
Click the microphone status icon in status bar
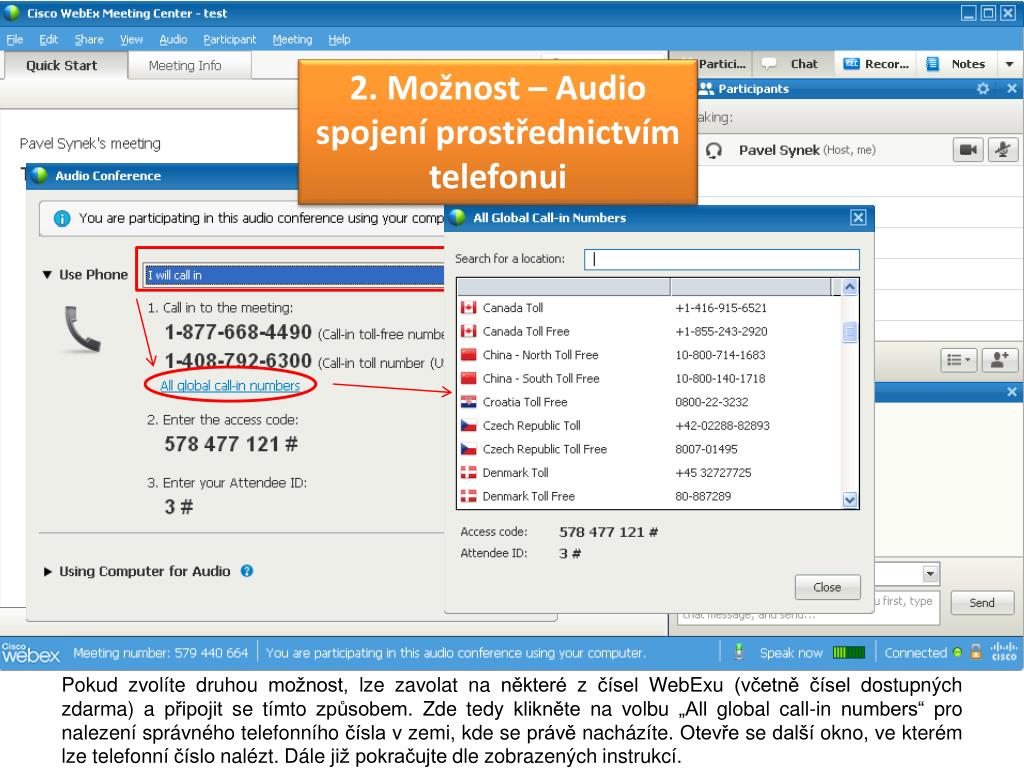pyautogui.click(x=739, y=652)
